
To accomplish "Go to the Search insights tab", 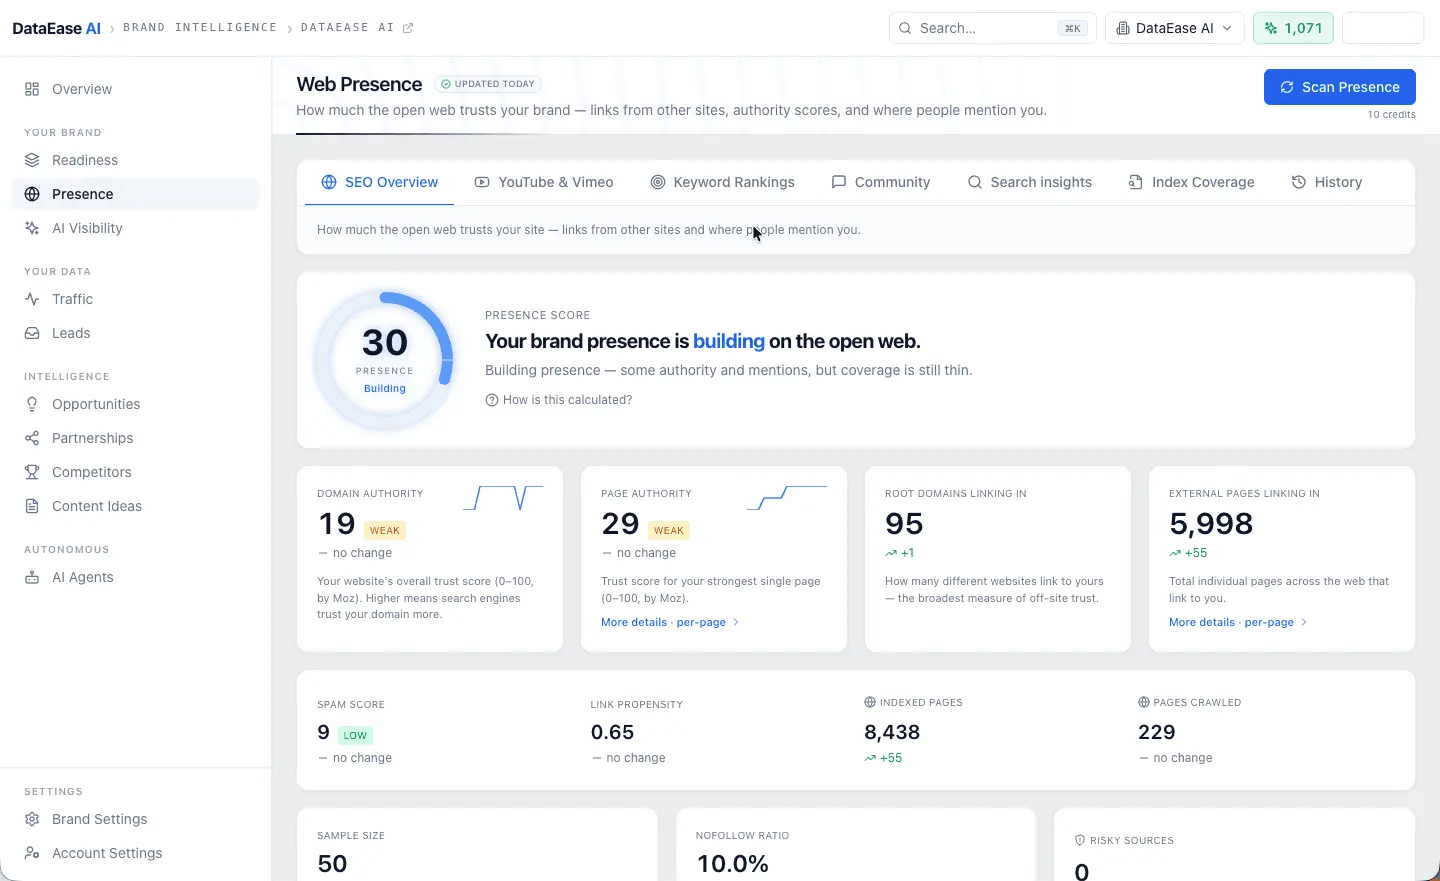I will point(1029,182).
